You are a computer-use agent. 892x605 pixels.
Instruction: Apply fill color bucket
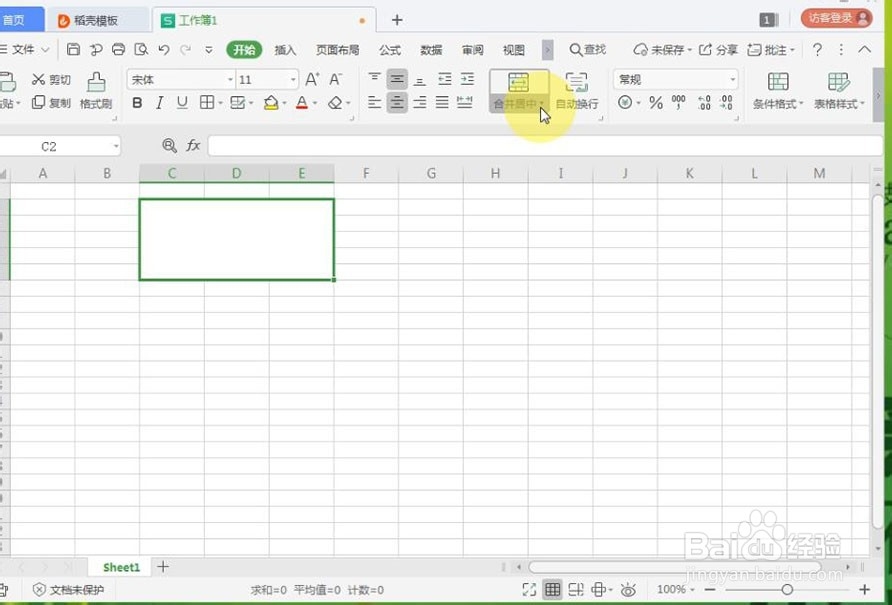(271, 103)
